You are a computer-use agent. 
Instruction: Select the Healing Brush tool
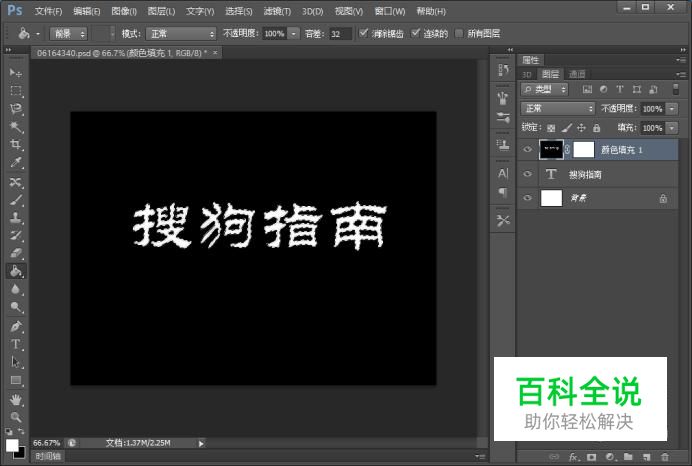[16, 182]
